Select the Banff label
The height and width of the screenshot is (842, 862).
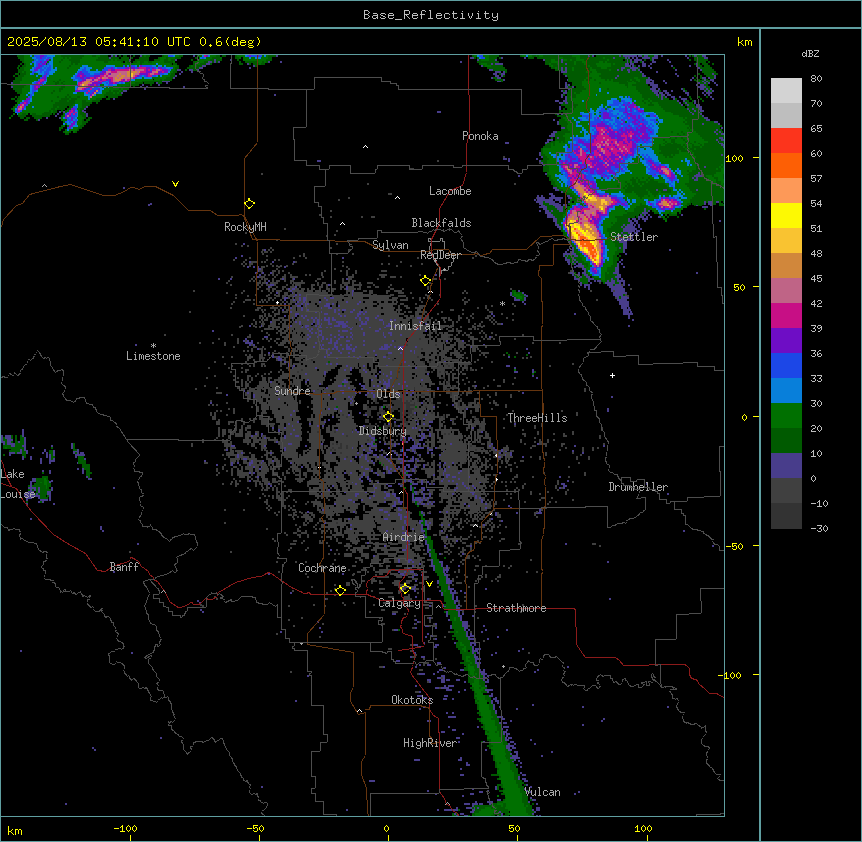(124, 567)
